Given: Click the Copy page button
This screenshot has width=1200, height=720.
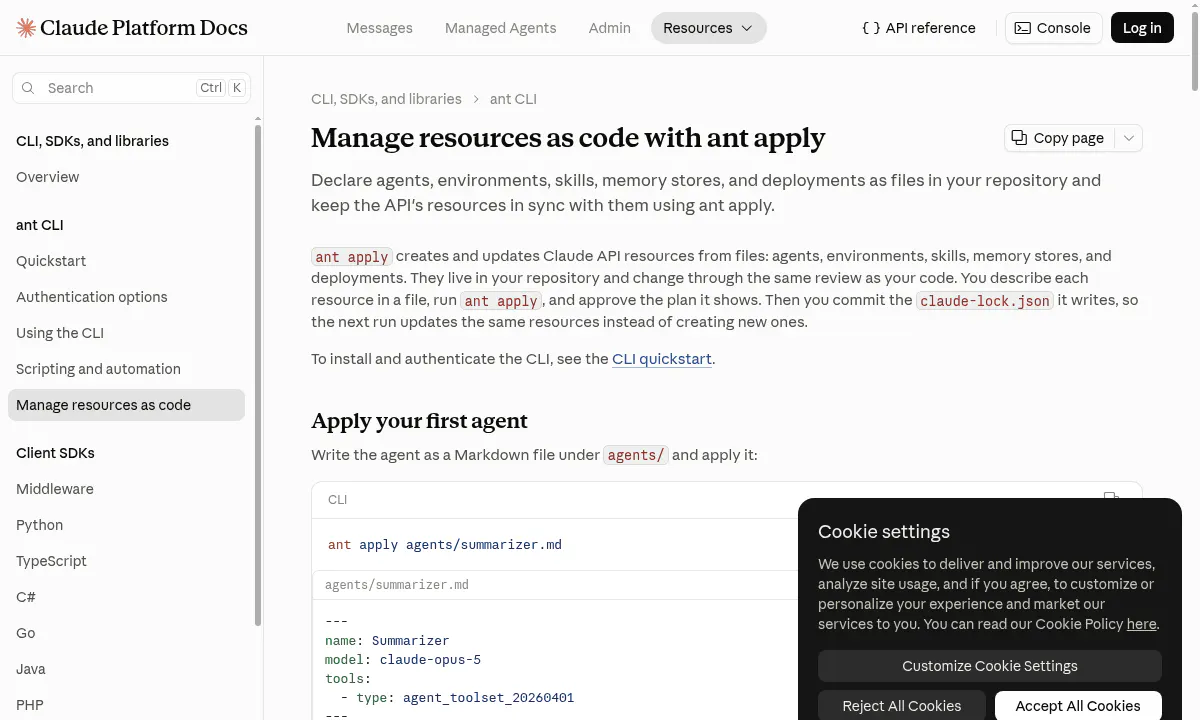Looking at the screenshot, I should click(x=1060, y=138).
